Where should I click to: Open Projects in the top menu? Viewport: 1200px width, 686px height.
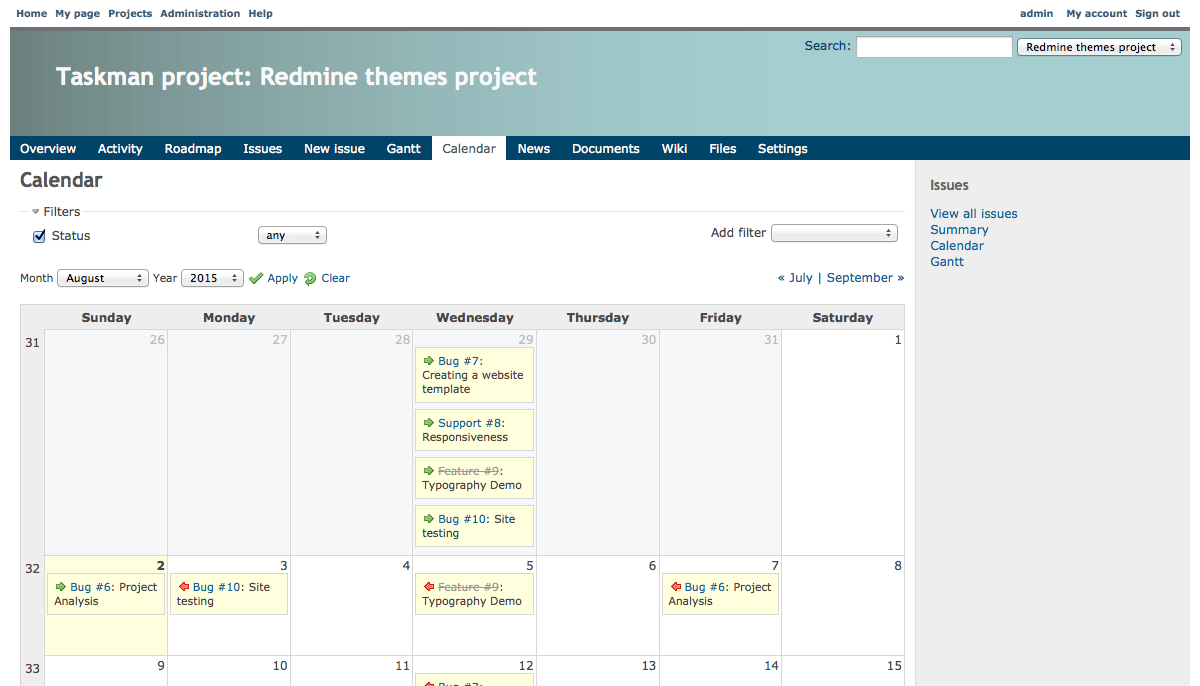(130, 13)
